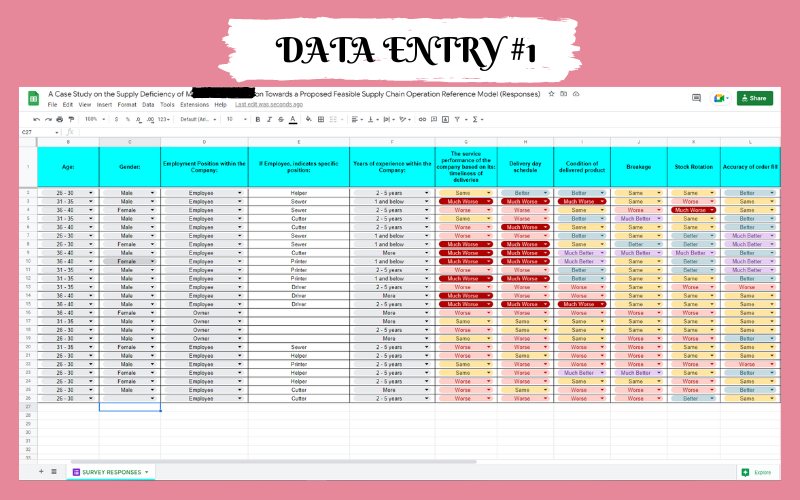This screenshot has height=500, width=800.
Task: Open the Extensions menu
Action: [x=194, y=105]
